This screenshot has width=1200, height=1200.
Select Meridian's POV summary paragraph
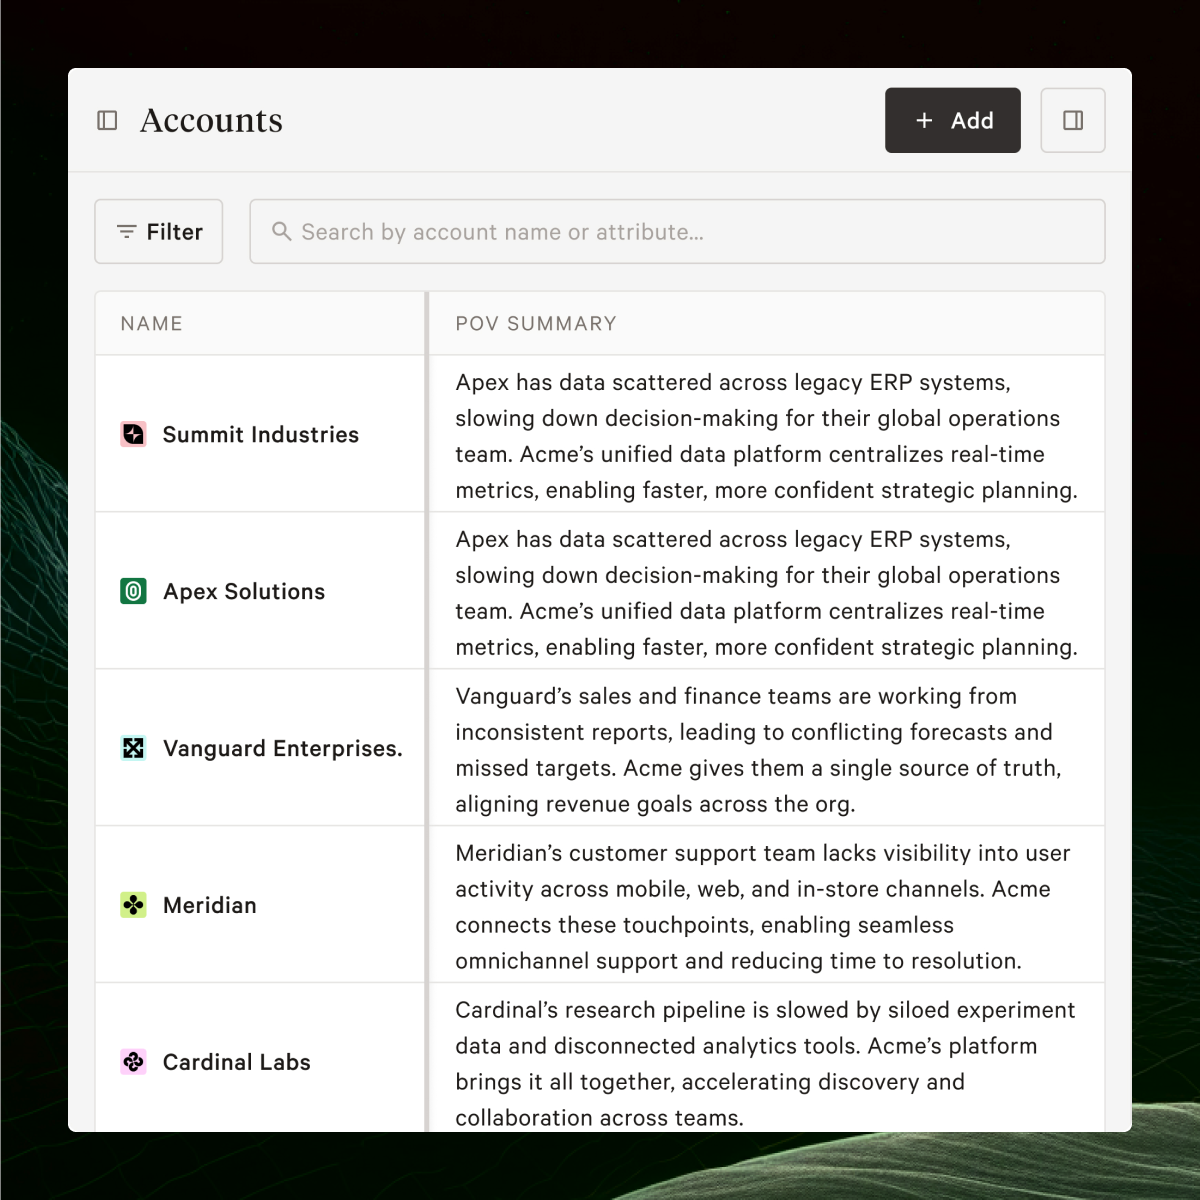763,907
